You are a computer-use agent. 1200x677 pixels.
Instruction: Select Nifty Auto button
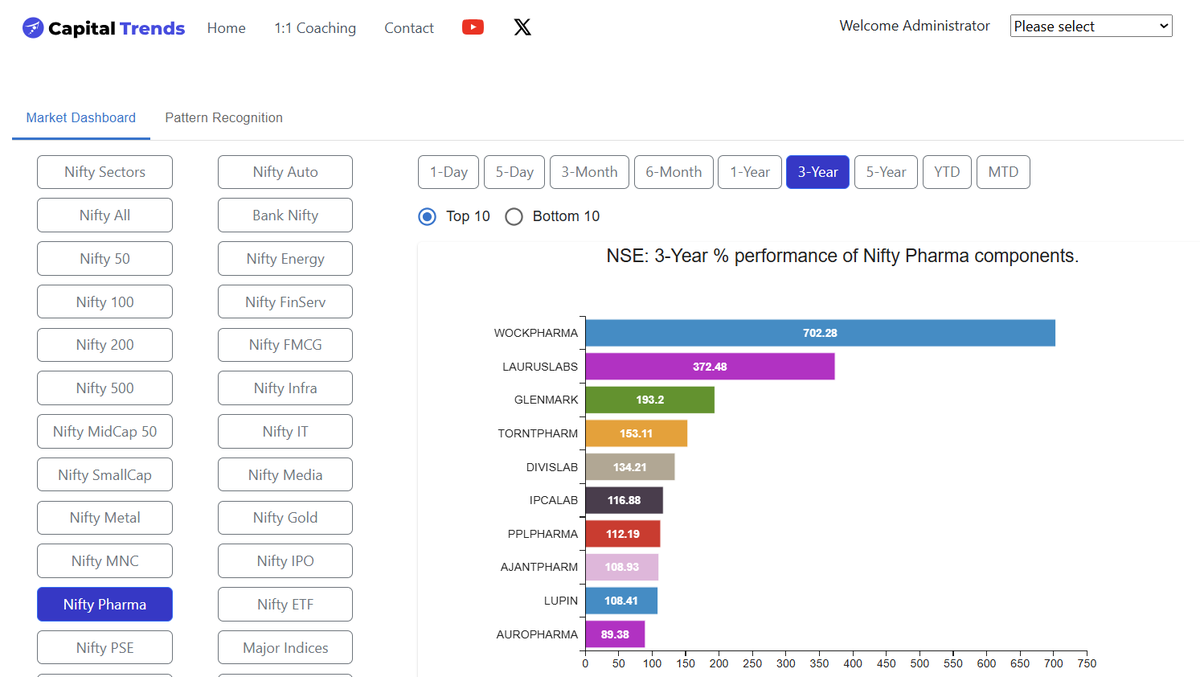click(285, 172)
